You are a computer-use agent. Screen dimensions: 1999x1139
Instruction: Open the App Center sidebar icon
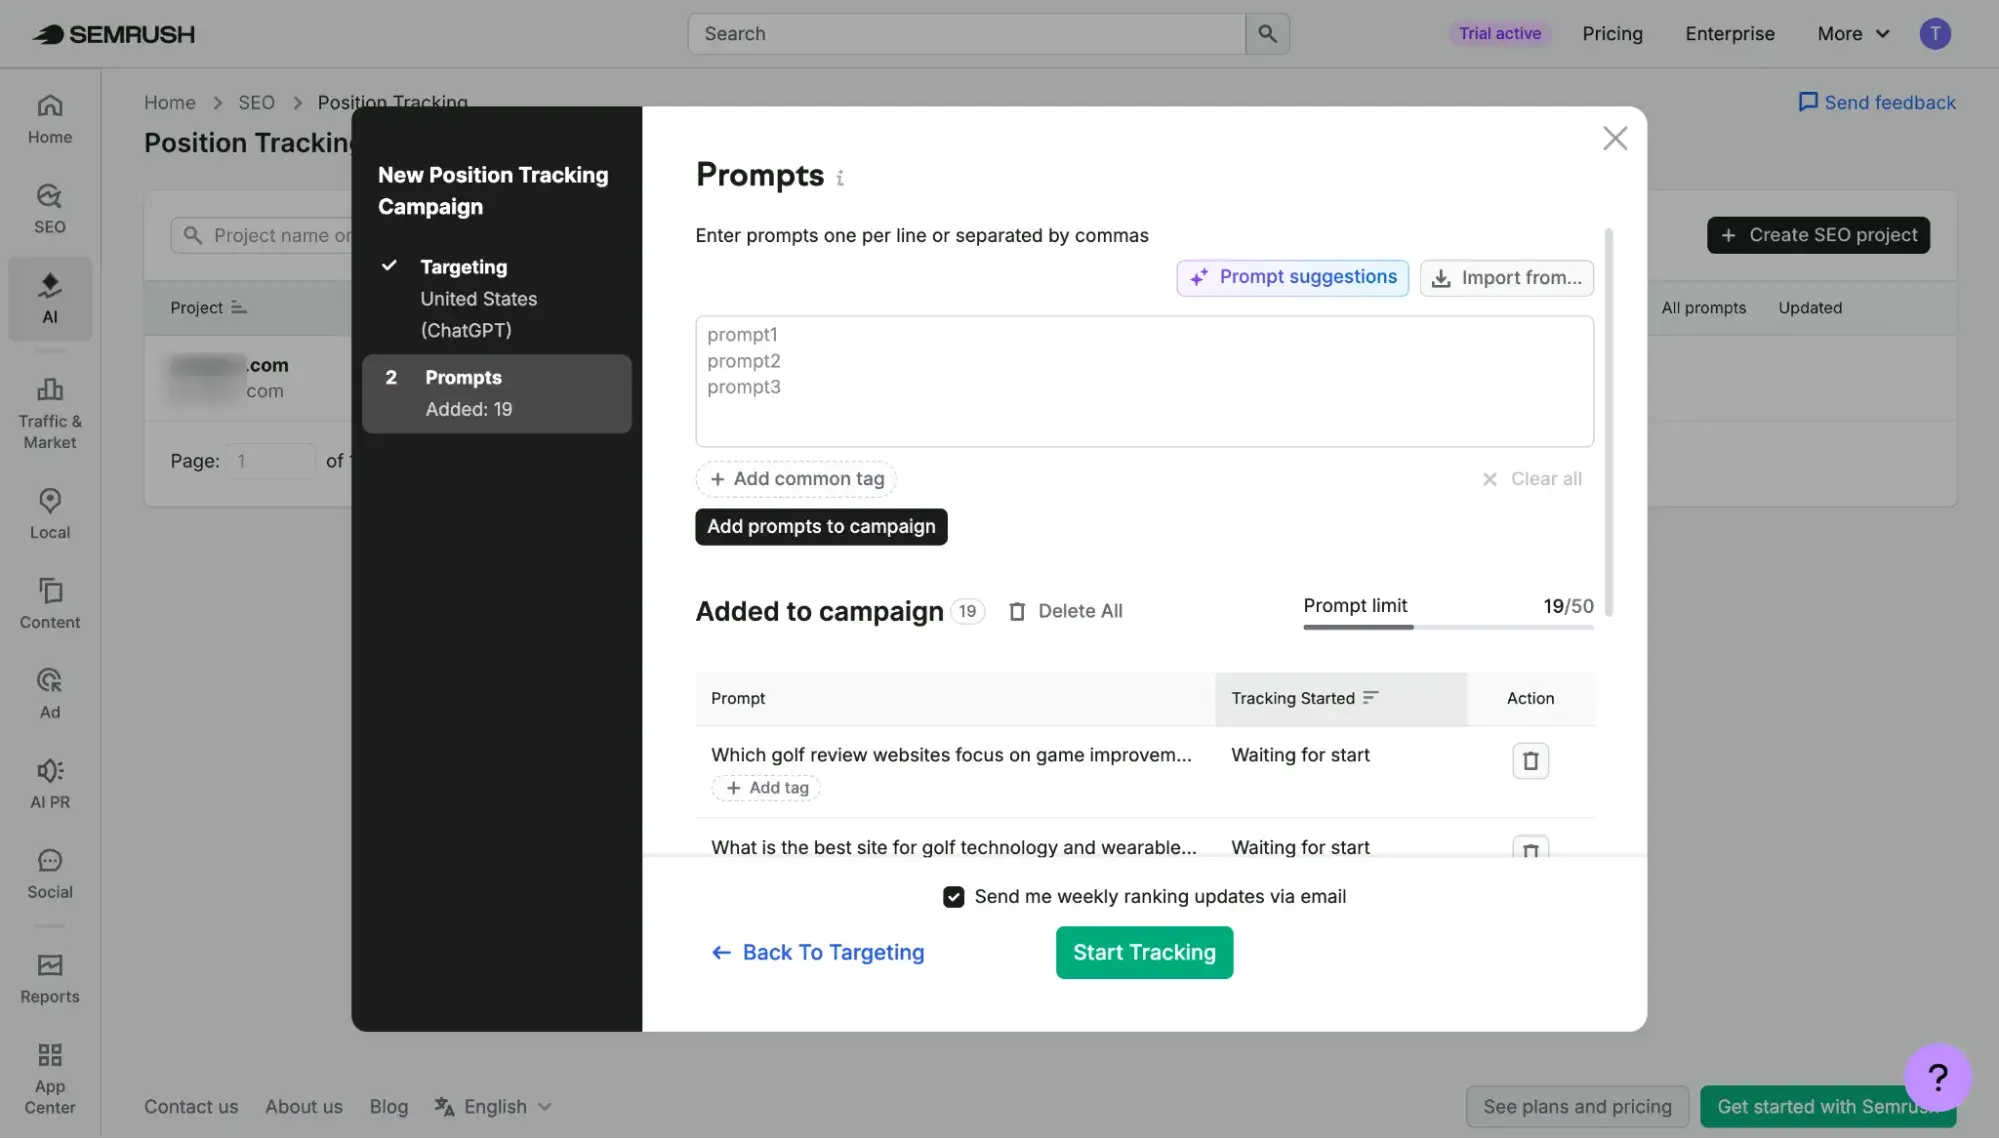coord(50,1079)
